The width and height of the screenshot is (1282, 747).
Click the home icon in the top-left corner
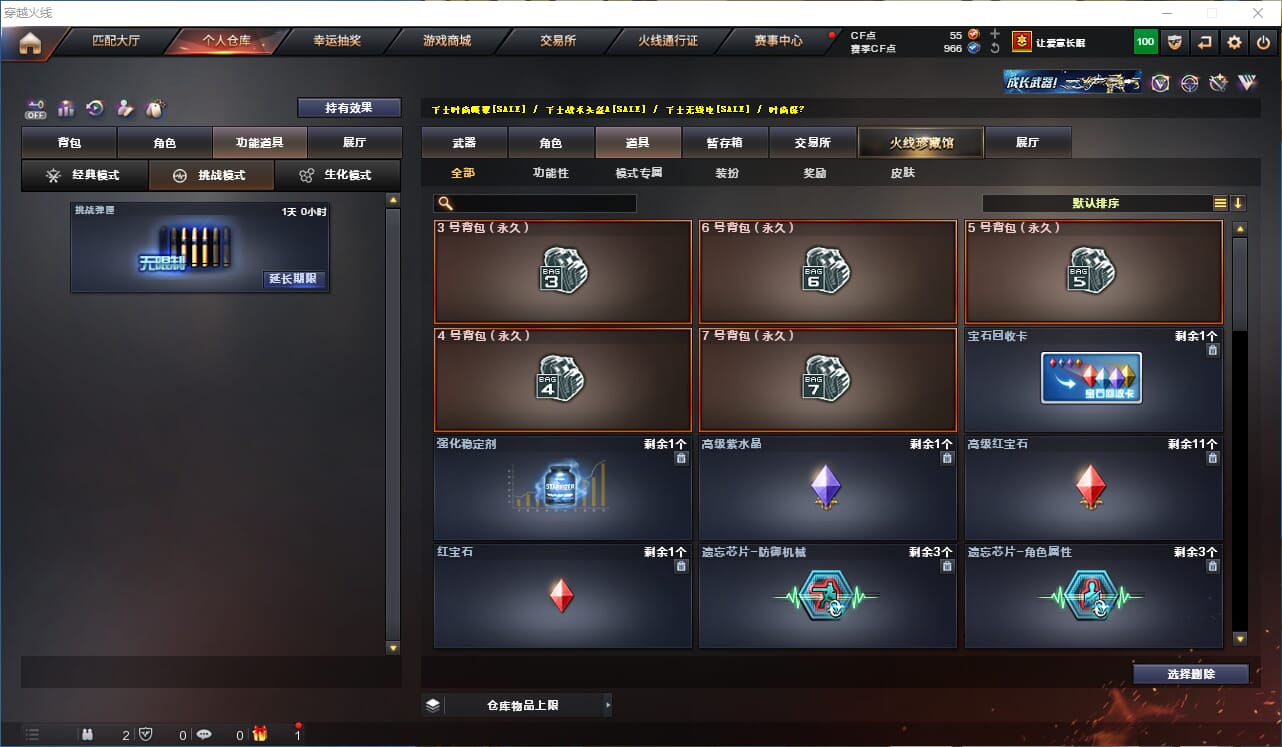[30, 43]
